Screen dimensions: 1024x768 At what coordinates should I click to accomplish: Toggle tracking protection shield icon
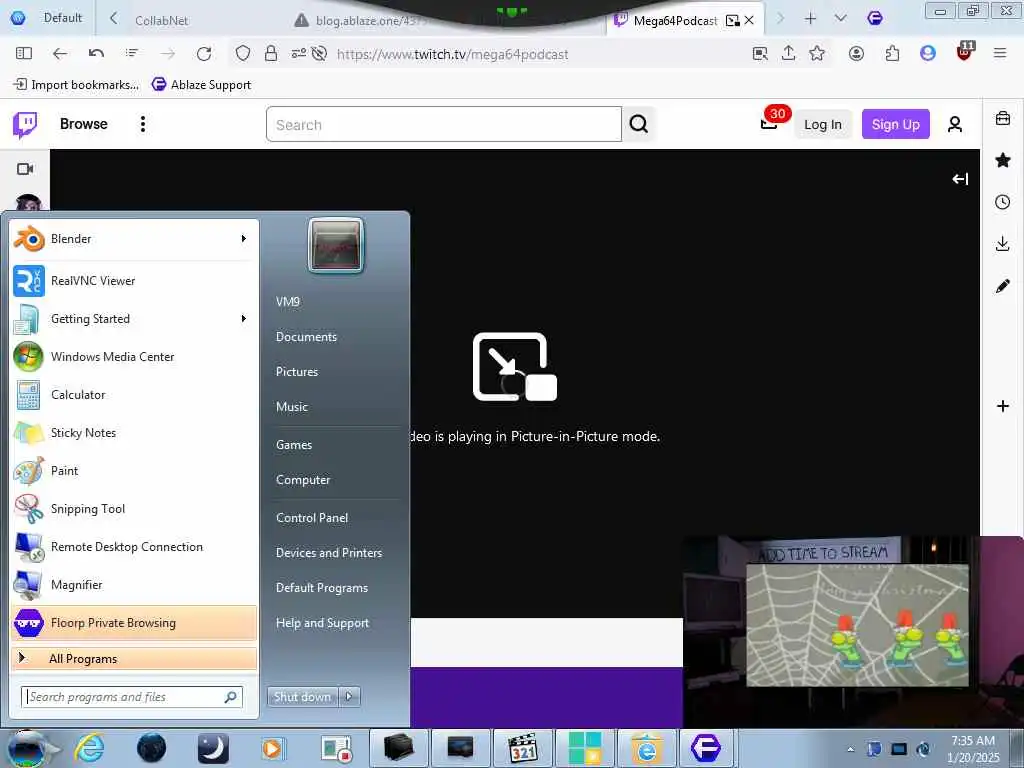click(x=242, y=54)
